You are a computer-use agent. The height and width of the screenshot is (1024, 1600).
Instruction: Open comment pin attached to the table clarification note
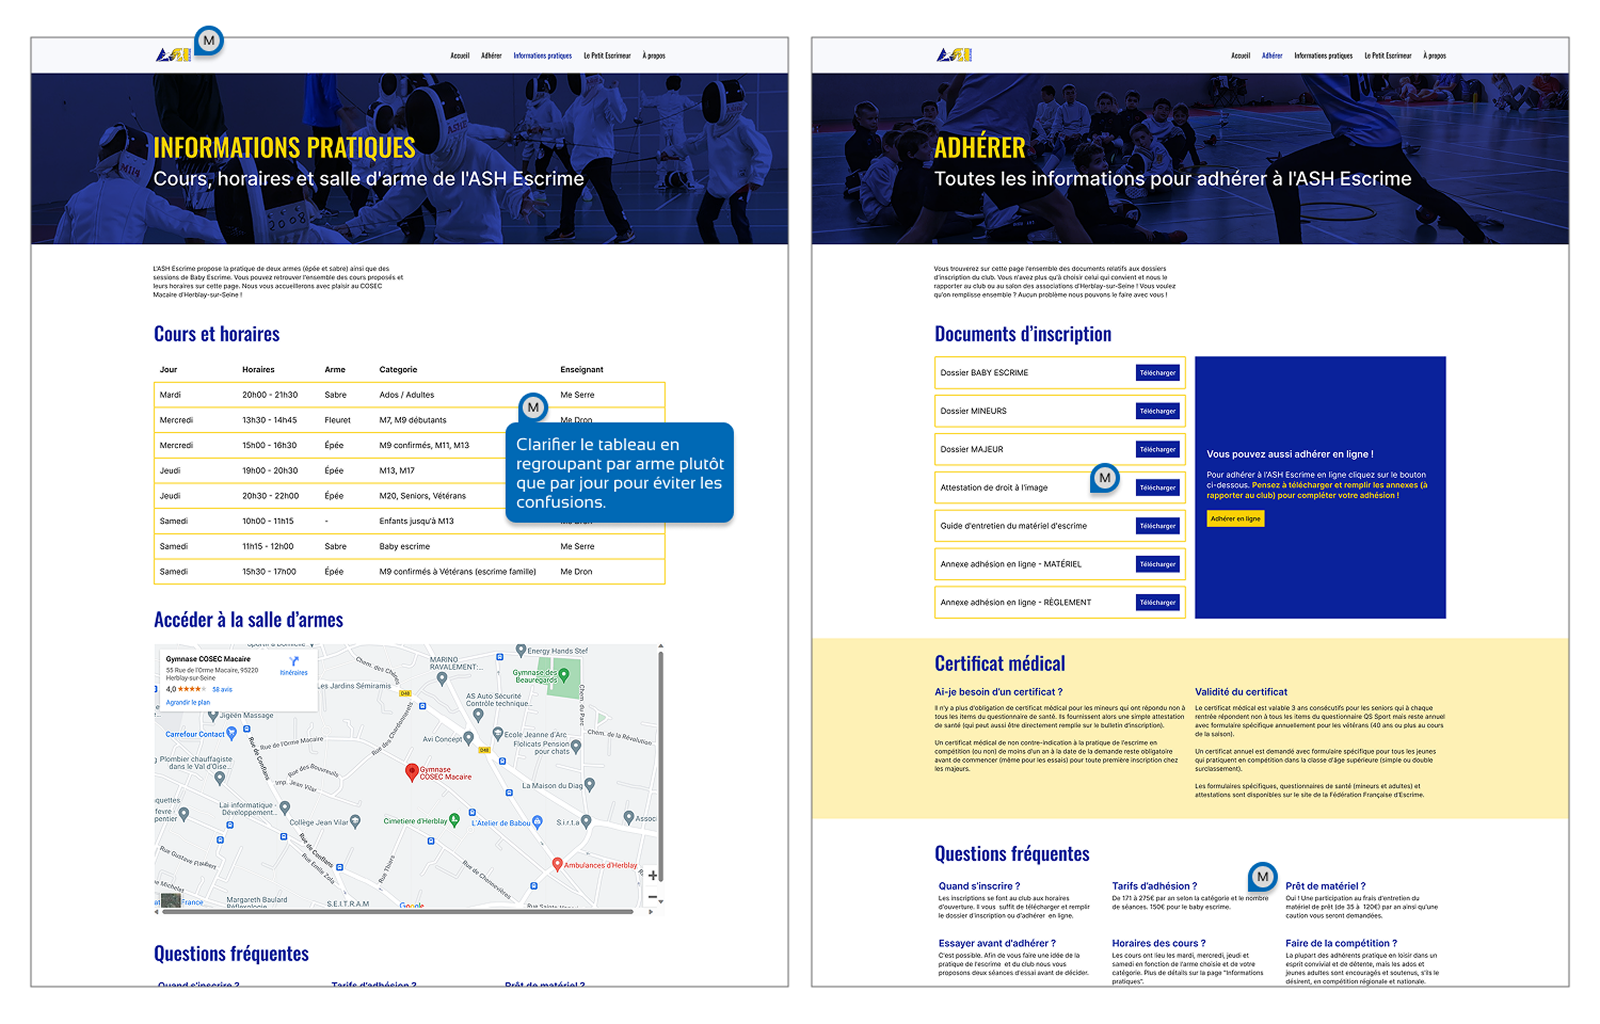pos(533,407)
